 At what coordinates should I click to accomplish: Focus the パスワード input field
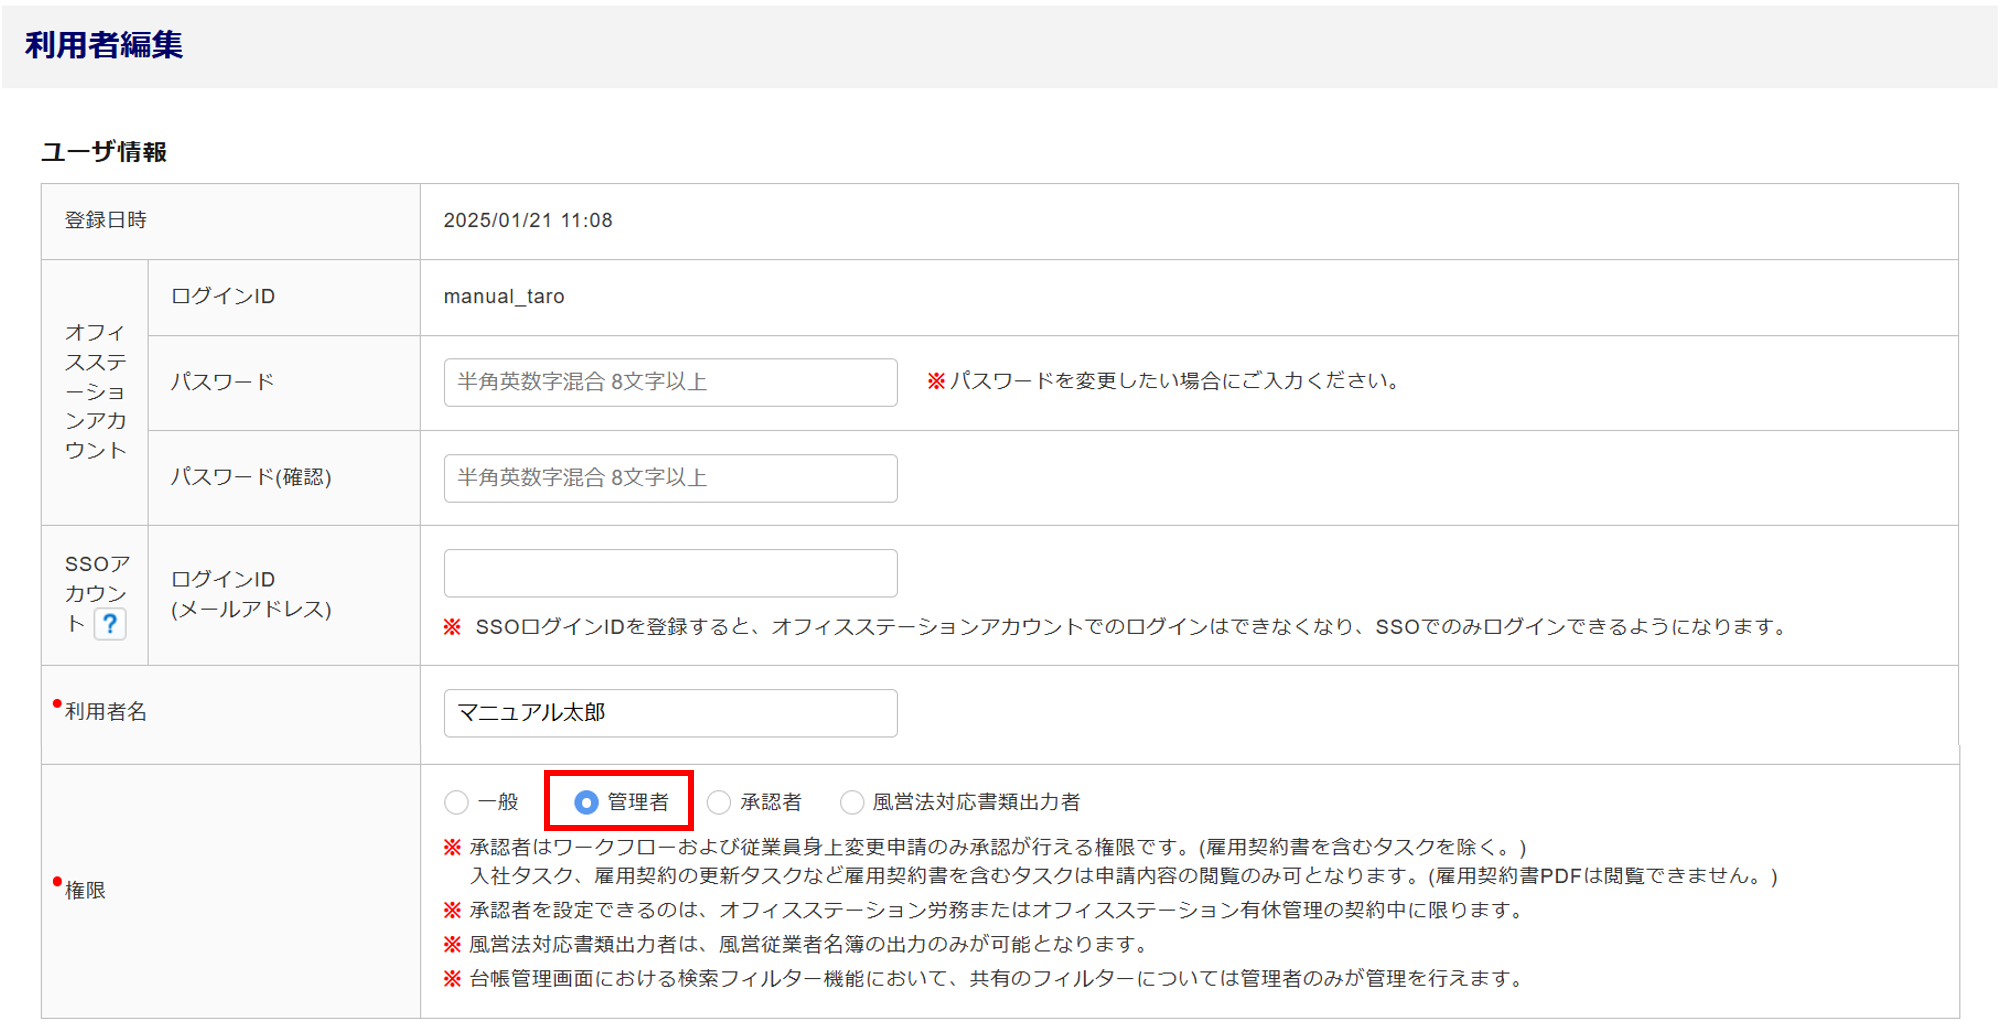pyautogui.click(x=670, y=382)
